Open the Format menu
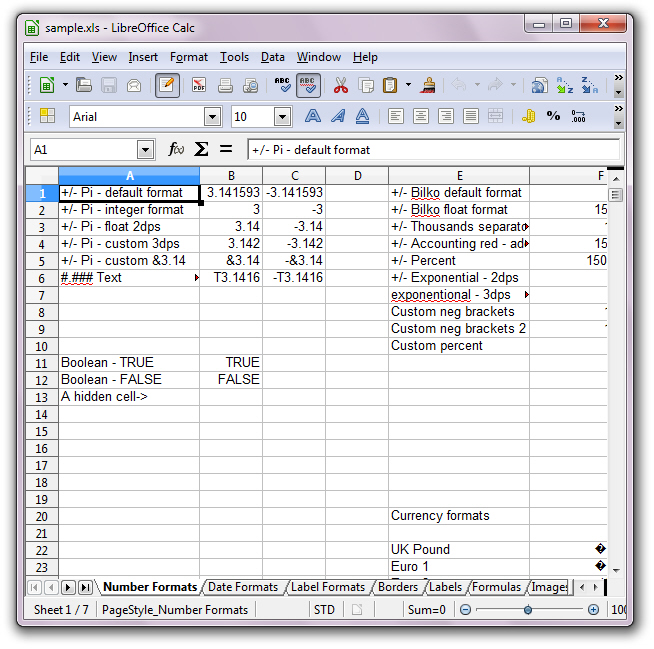The width and height of the screenshot is (654, 649). pyautogui.click(x=189, y=57)
